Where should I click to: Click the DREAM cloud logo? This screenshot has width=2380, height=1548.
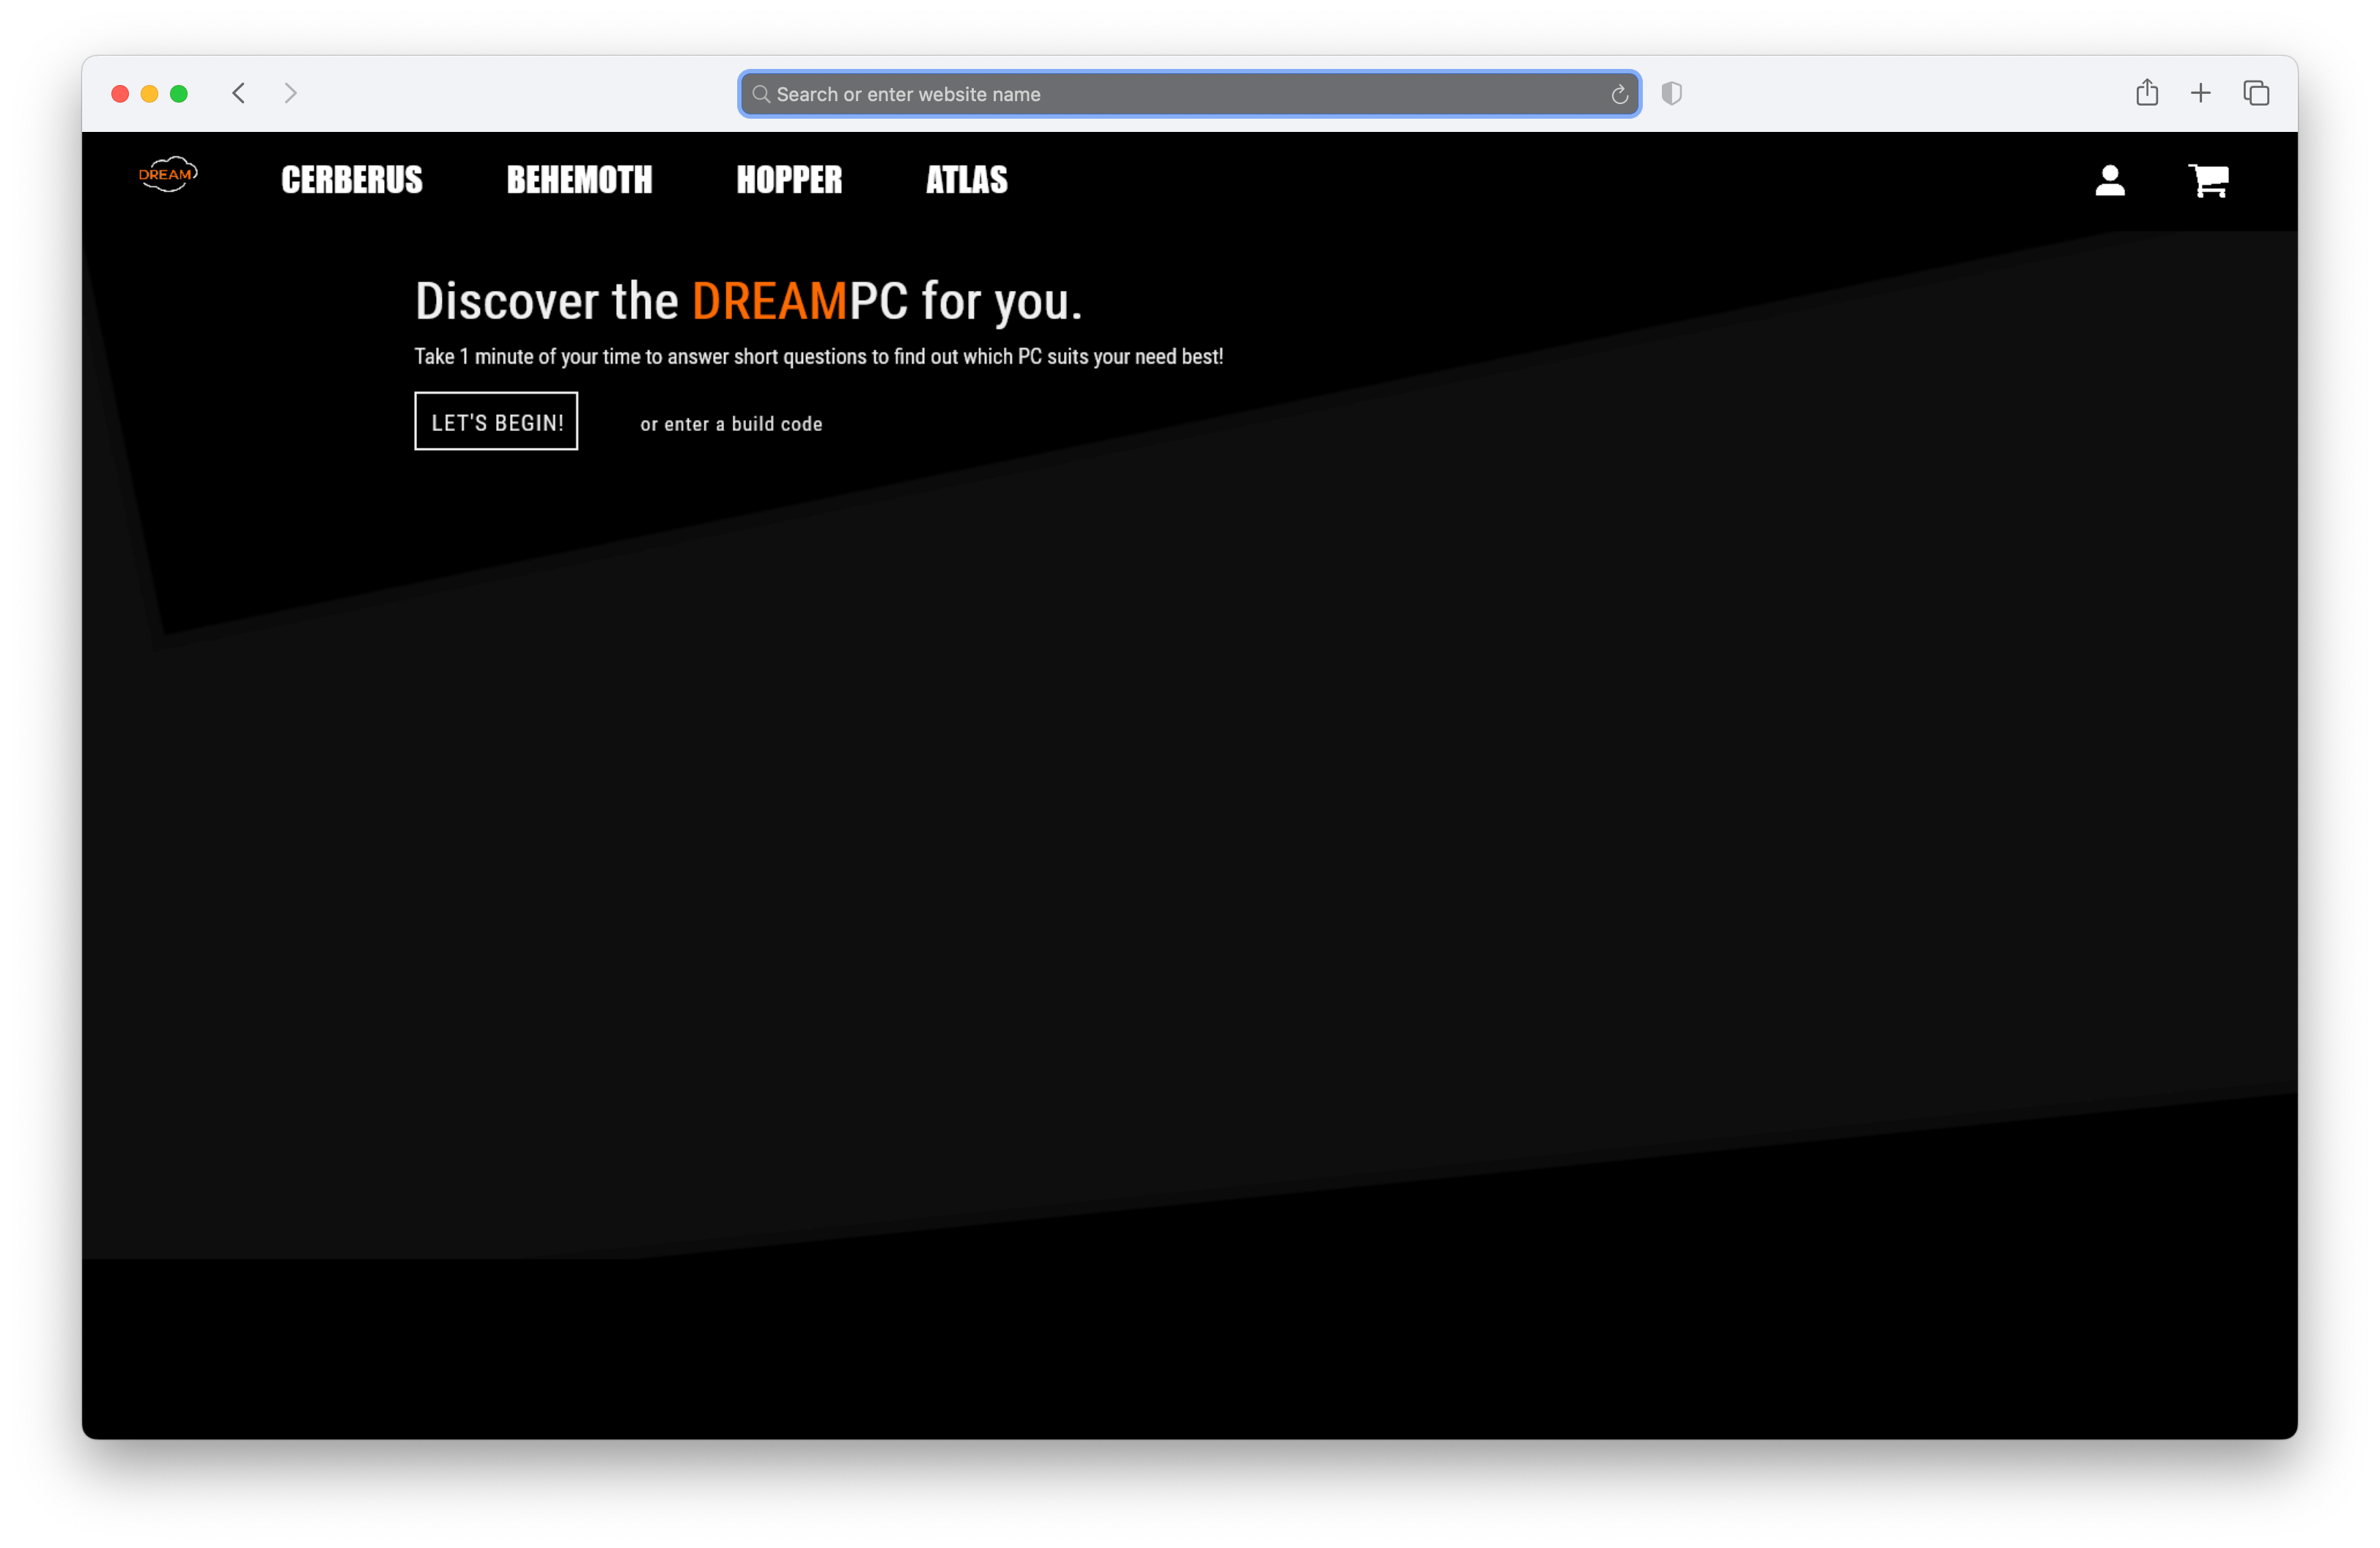(x=168, y=175)
